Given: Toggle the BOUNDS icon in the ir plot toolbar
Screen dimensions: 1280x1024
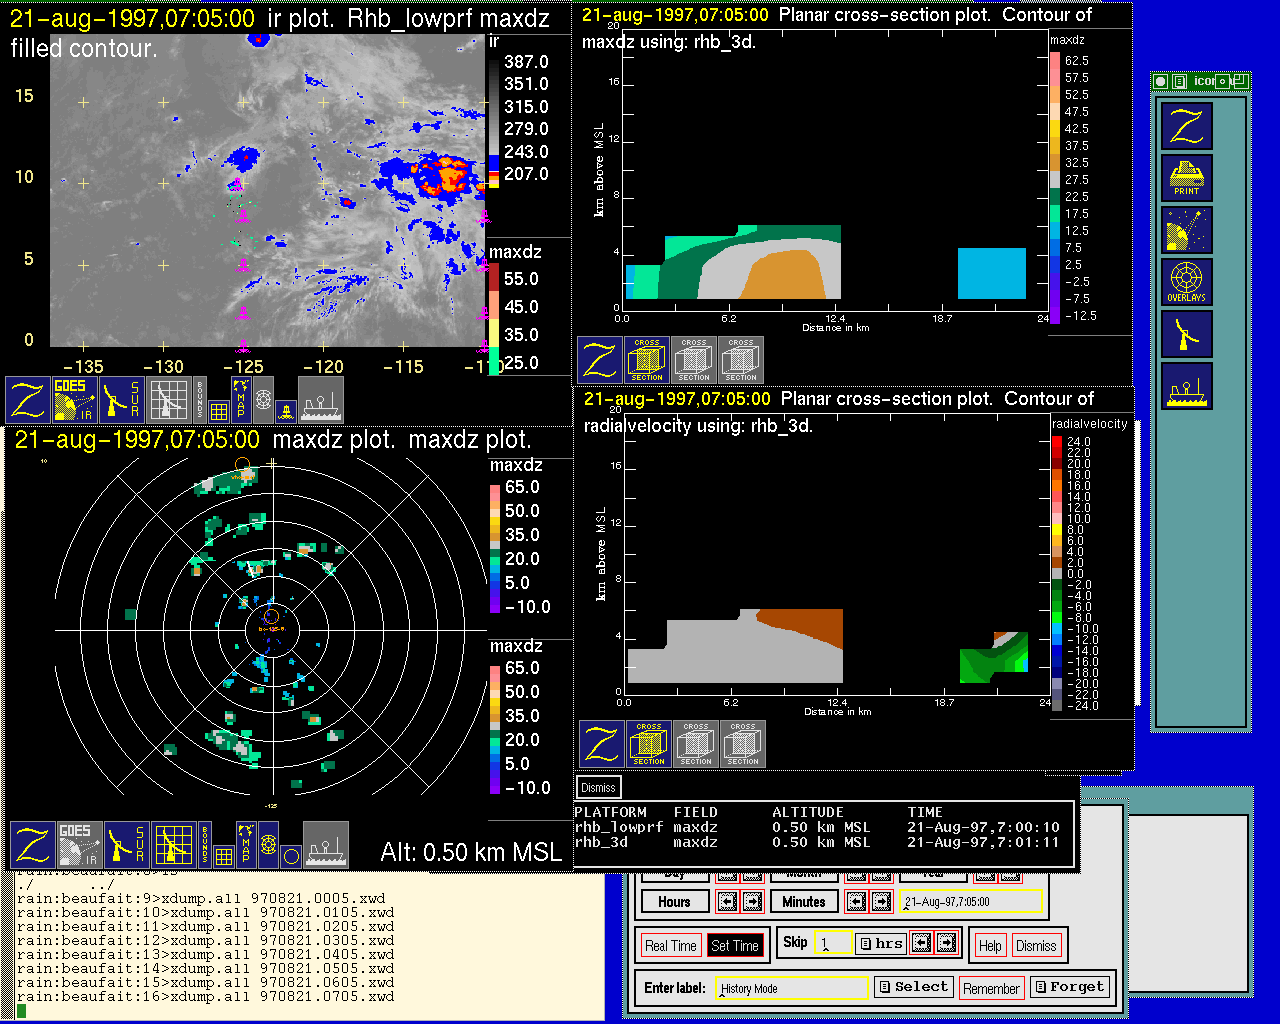Looking at the screenshot, I should click(199, 399).
